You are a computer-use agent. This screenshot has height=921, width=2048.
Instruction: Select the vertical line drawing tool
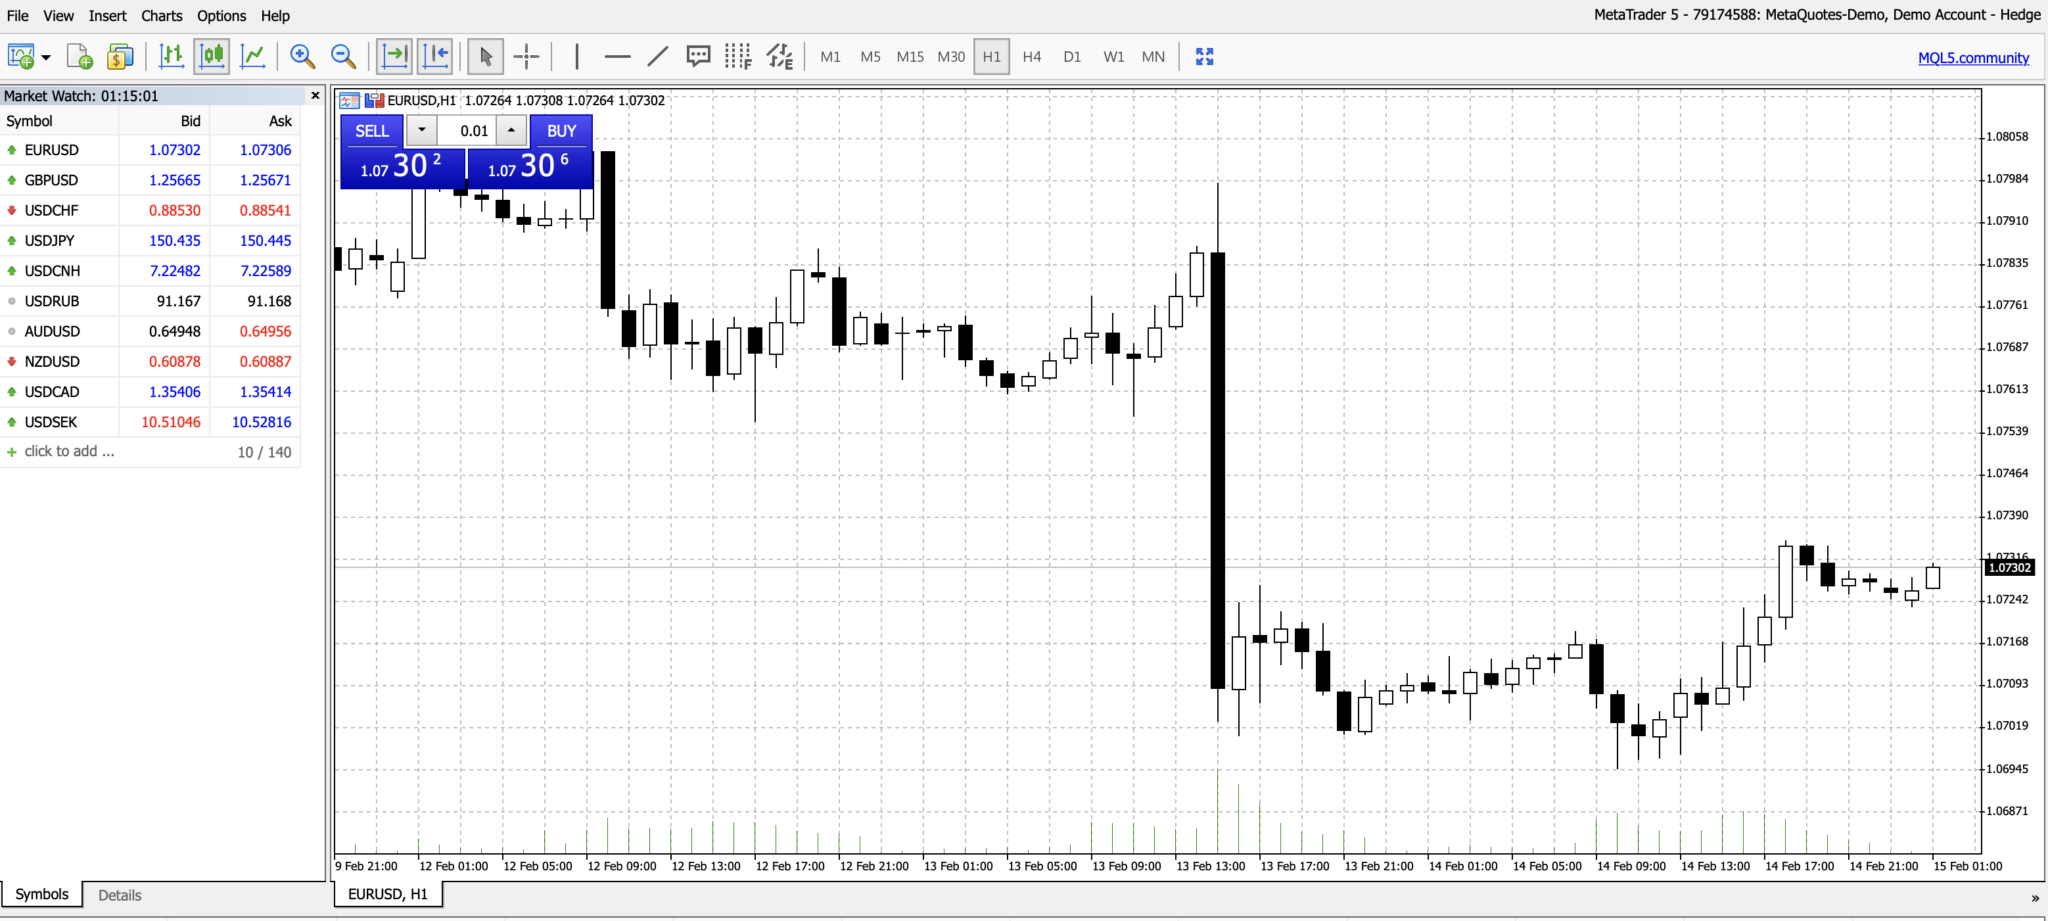click(x=577, y=57)
